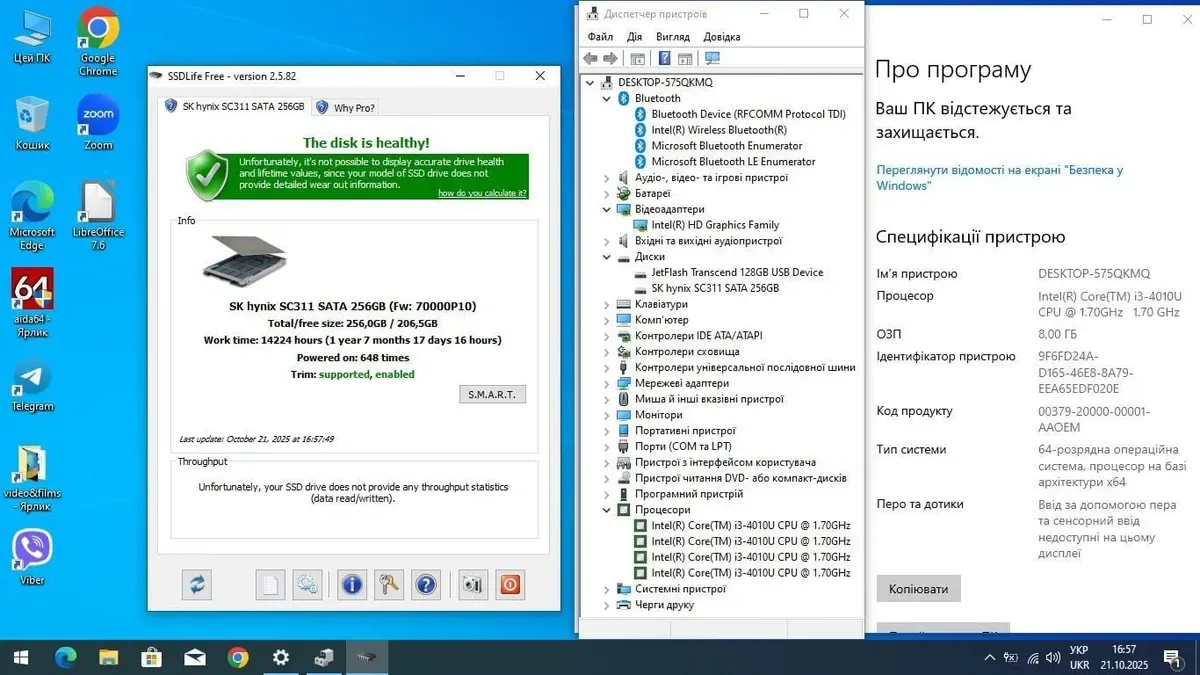This screenshot has width=1200, height=675.
Task: Expand the Клавіатури device category
Action: [607, 304]
